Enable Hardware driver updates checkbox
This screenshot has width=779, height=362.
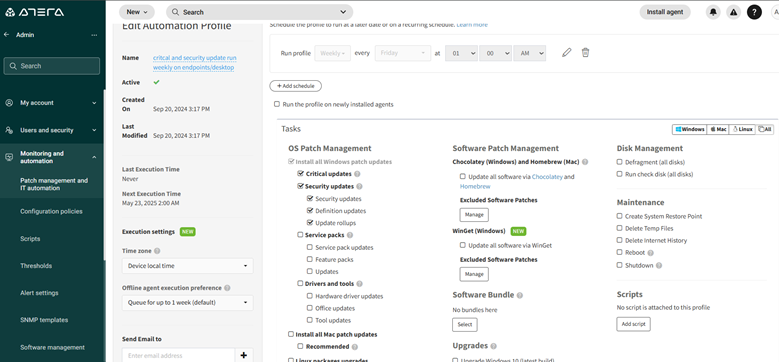310,296
